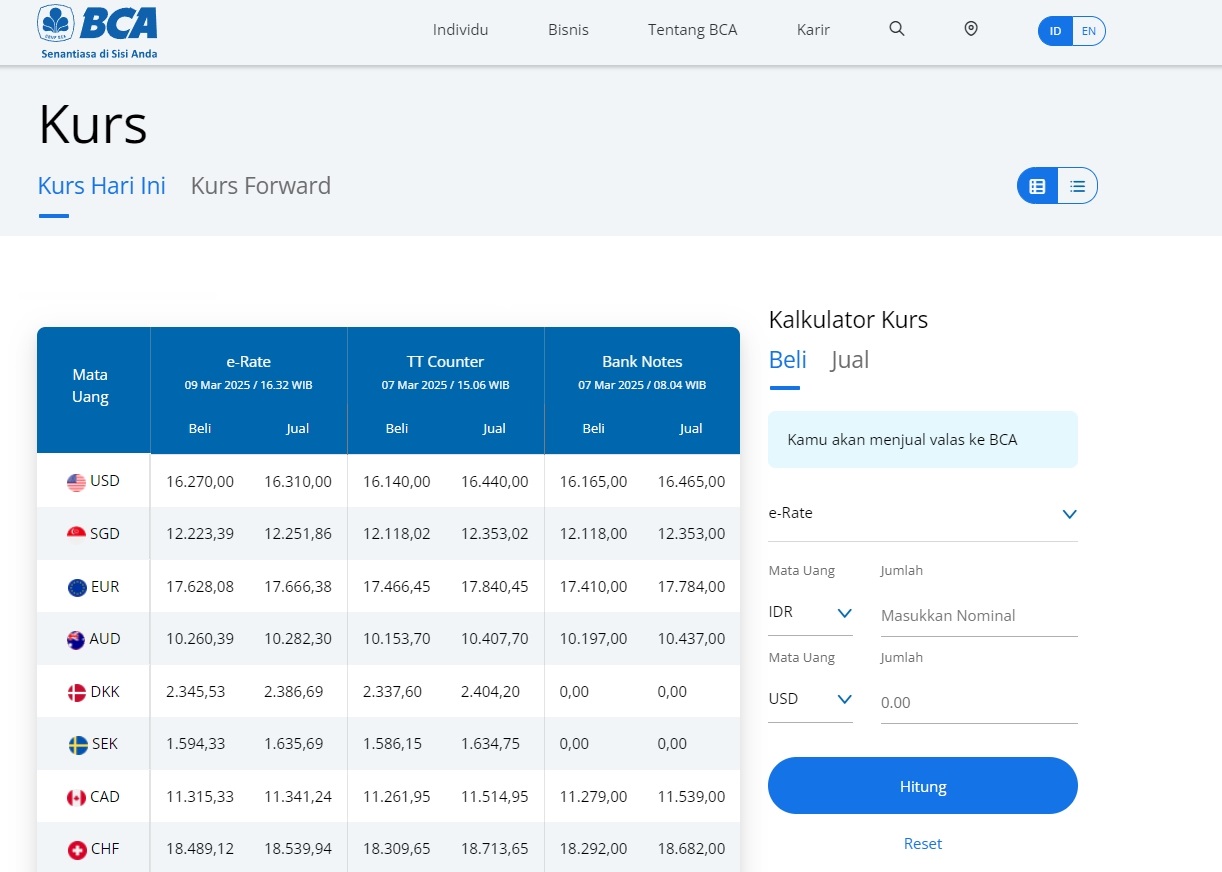The height and width of the screenshot is (872, 1222).
Task: Click USD TT Counter value 16.440,00
Action: 495,482
